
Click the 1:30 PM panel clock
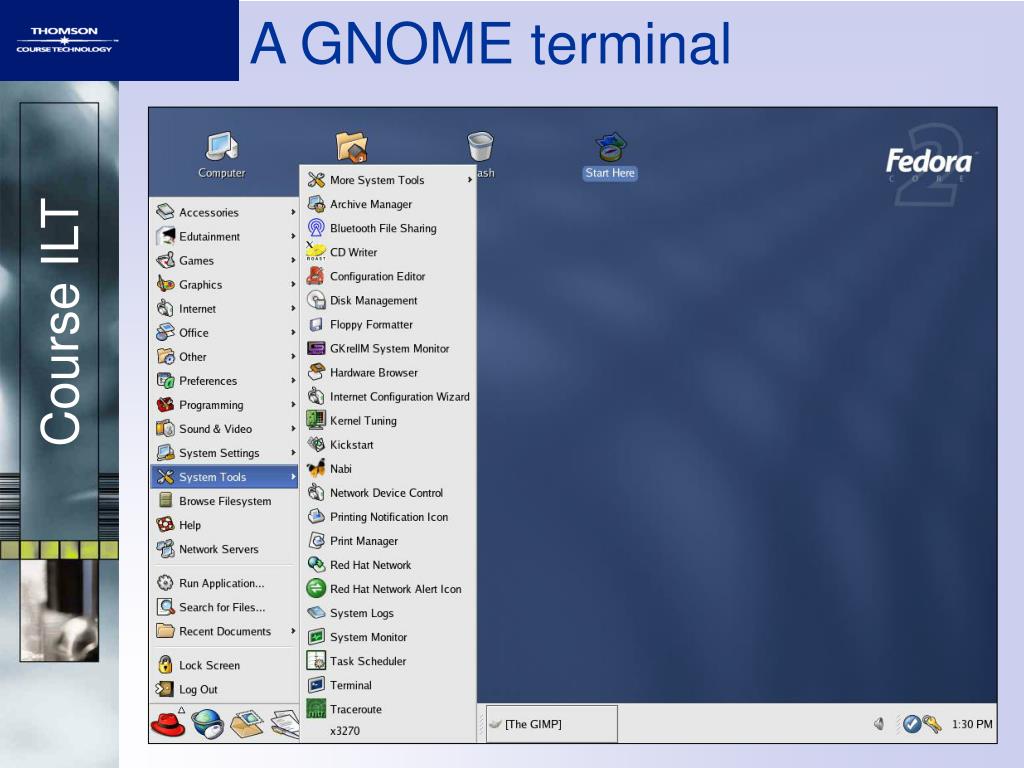[972, 724]
